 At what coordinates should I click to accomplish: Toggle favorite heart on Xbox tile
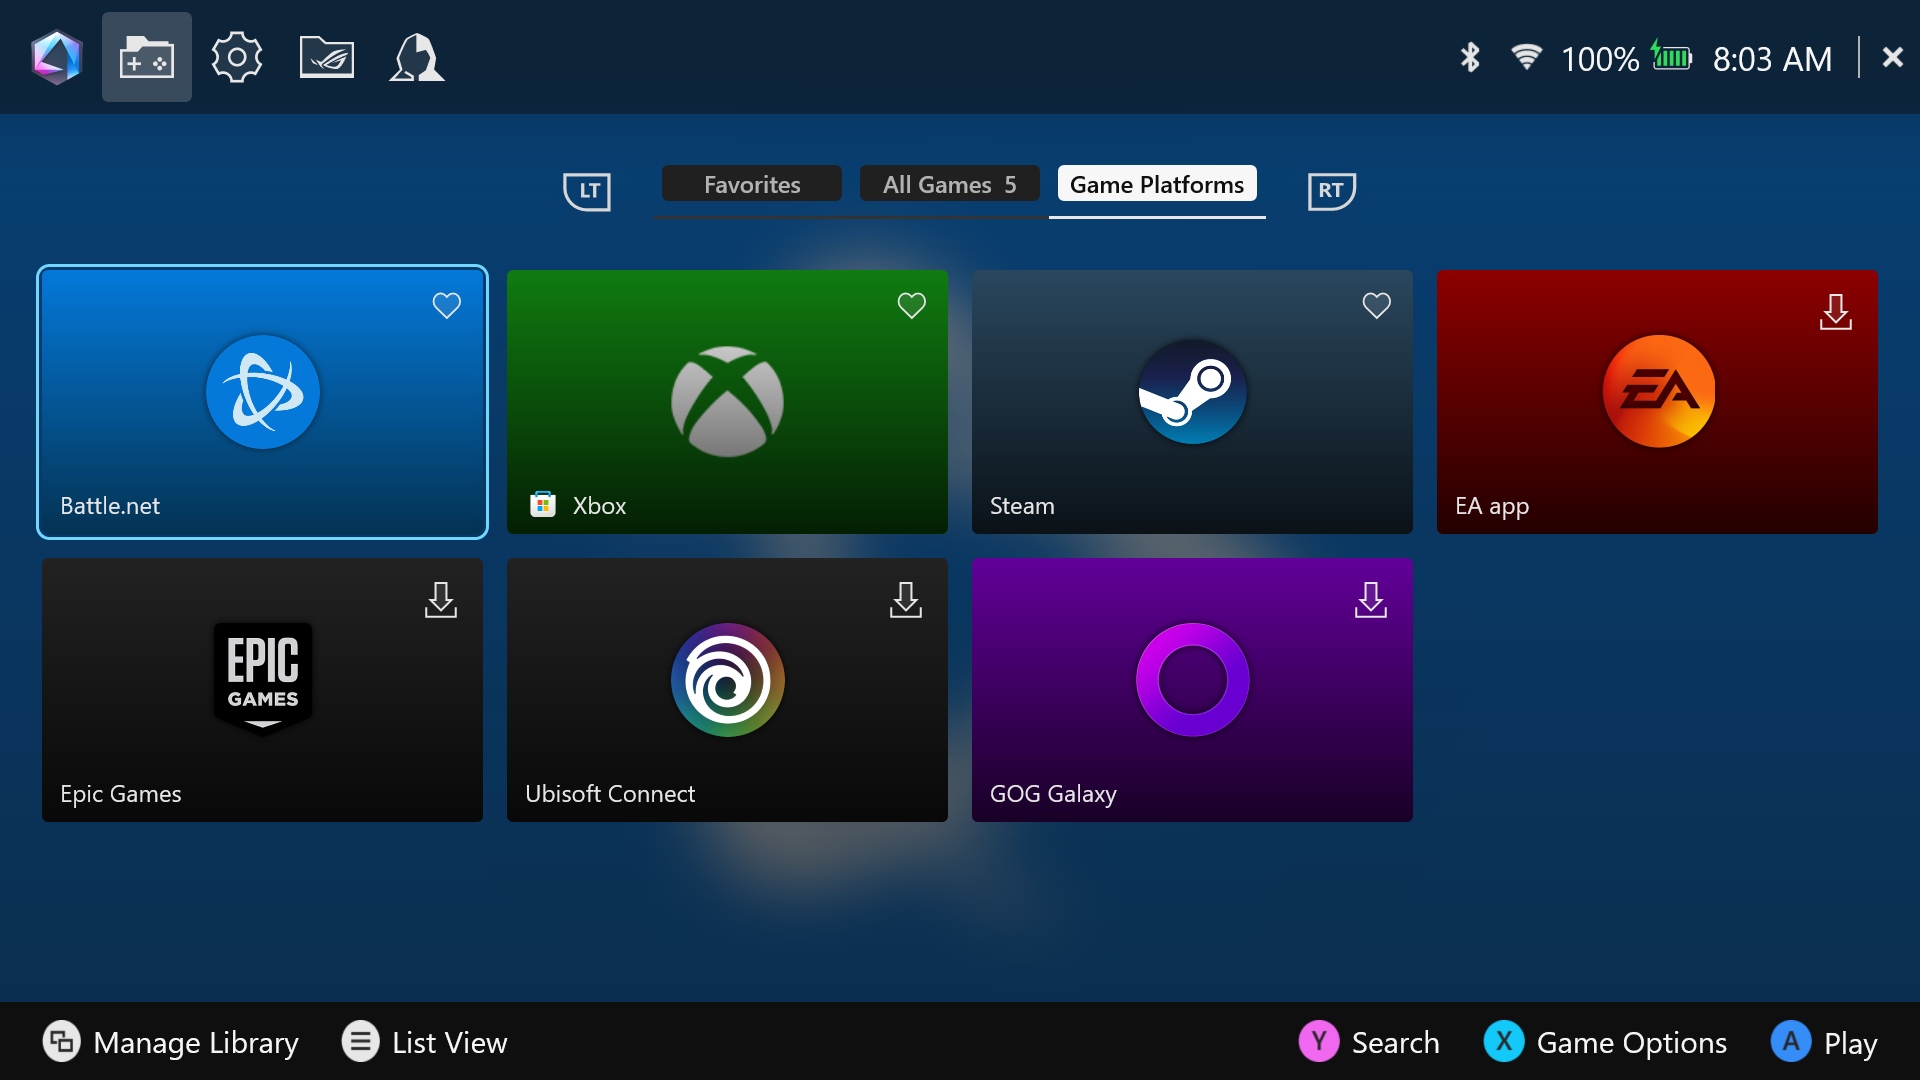pyautogui.click(x=911, y=305)
